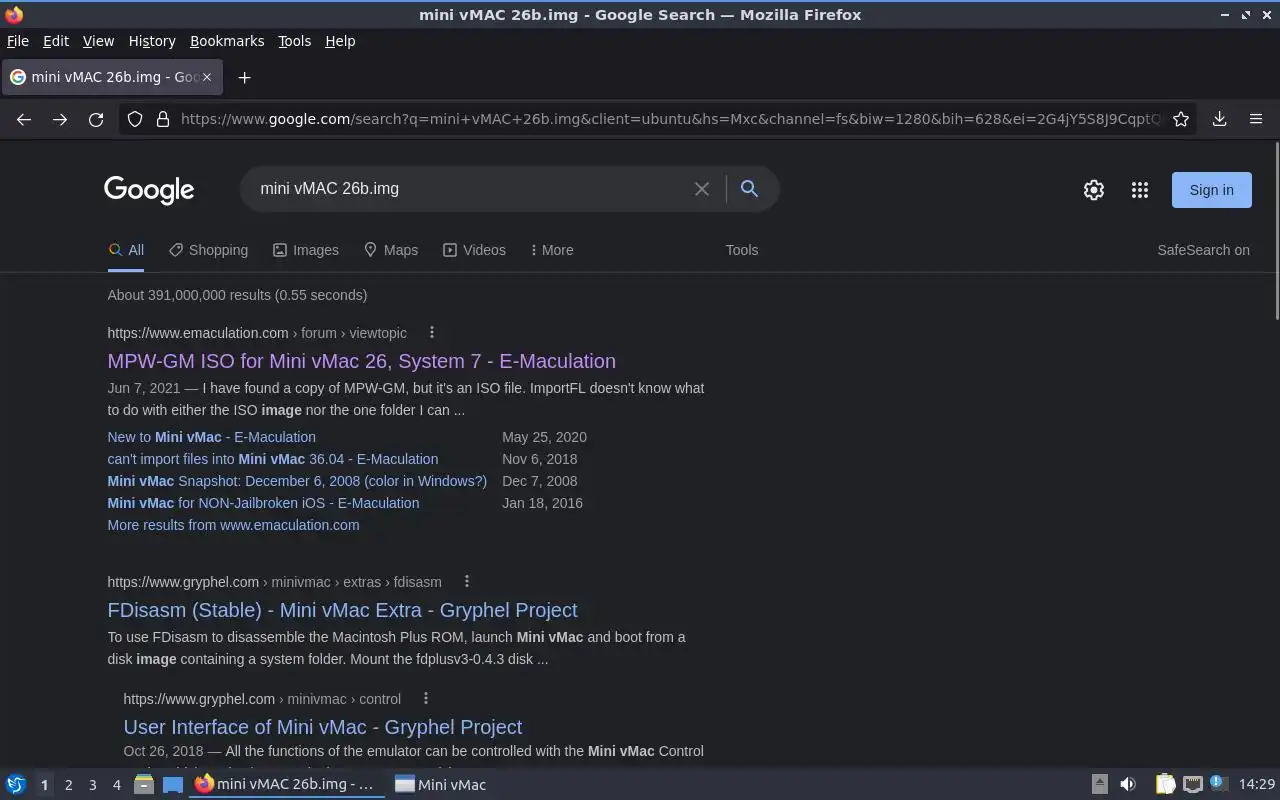This screenshot has width=1280, height=800.
Task: Open Google quick settings gear
Action: tap(1094, 190)
